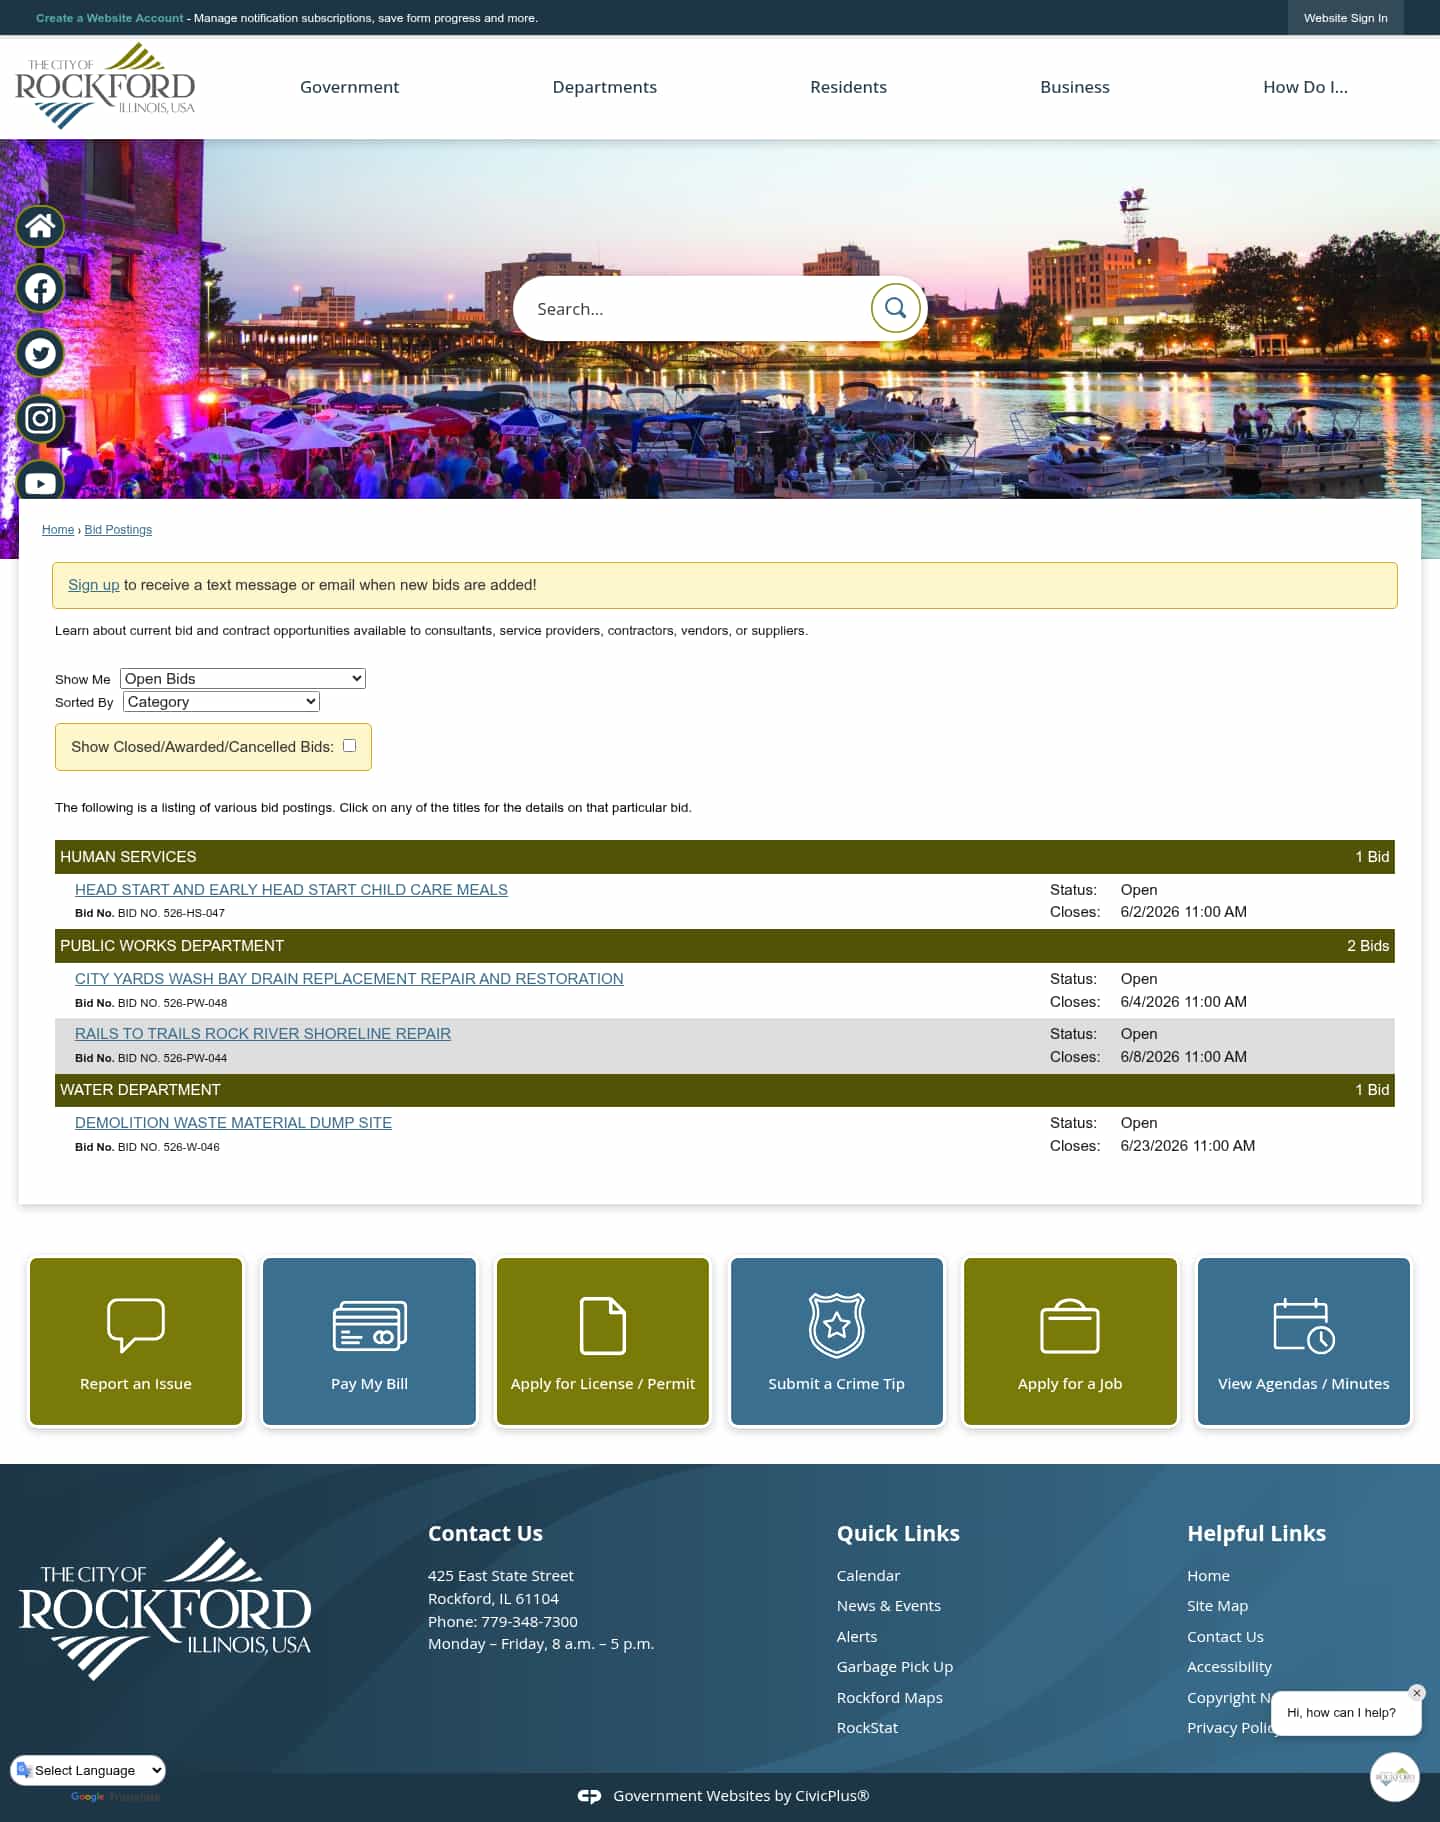Open the Residents menu
Screen dimensions: 1440x1822
point(848,87)
